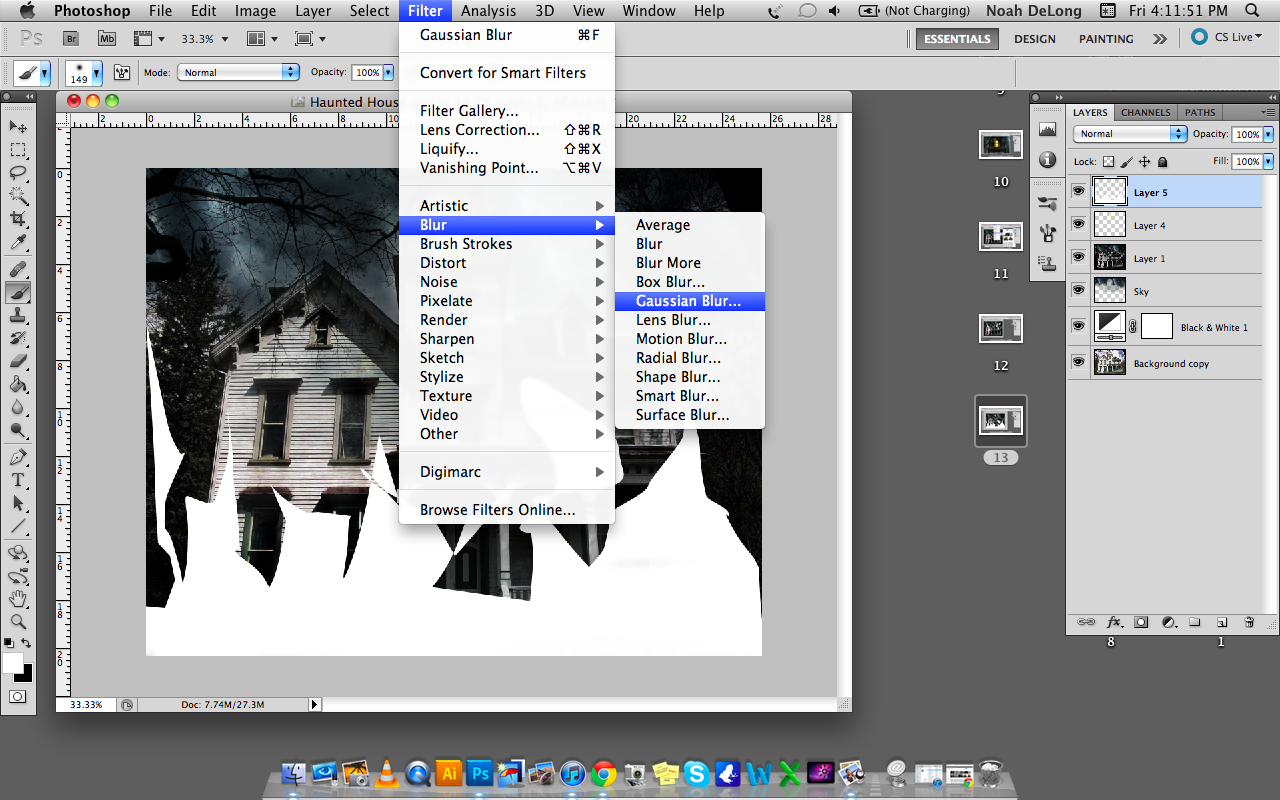Select the Eraser tool

pos(18,362)
